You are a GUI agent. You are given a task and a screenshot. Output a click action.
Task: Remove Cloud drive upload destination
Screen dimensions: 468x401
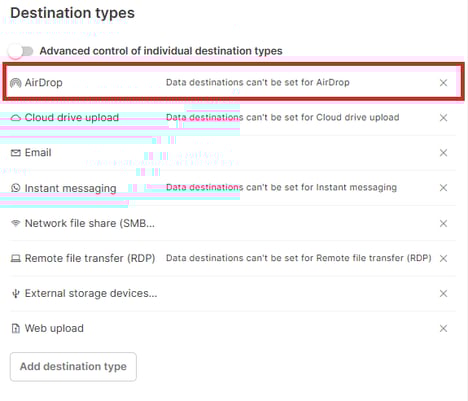point(443,118)
